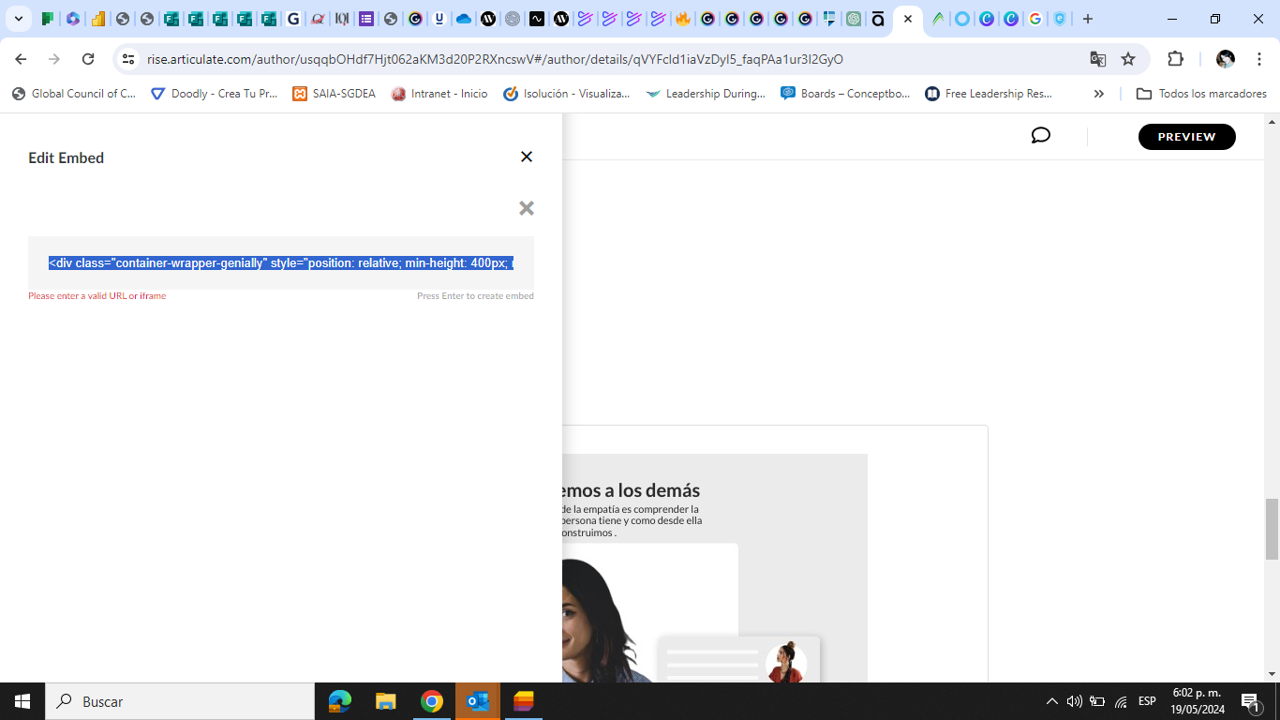Expand hidden bookmarks chevron
The image size is (1280, 720).
tap(1098, 94)
